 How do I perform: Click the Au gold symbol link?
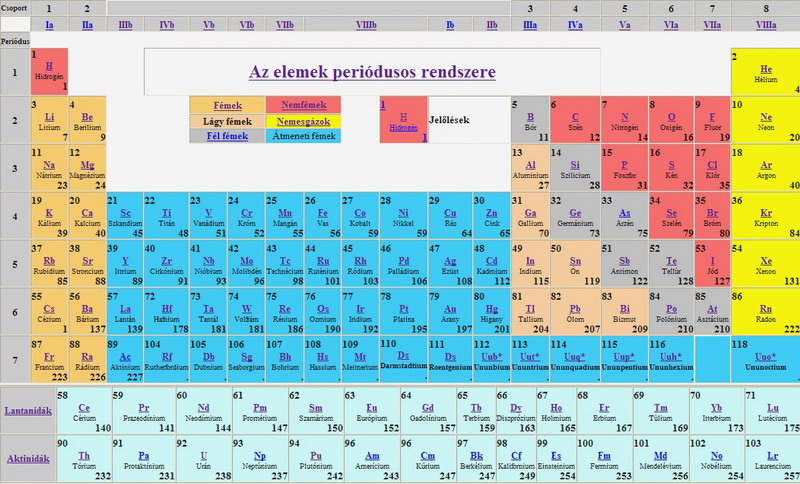(x=450, y=309)
